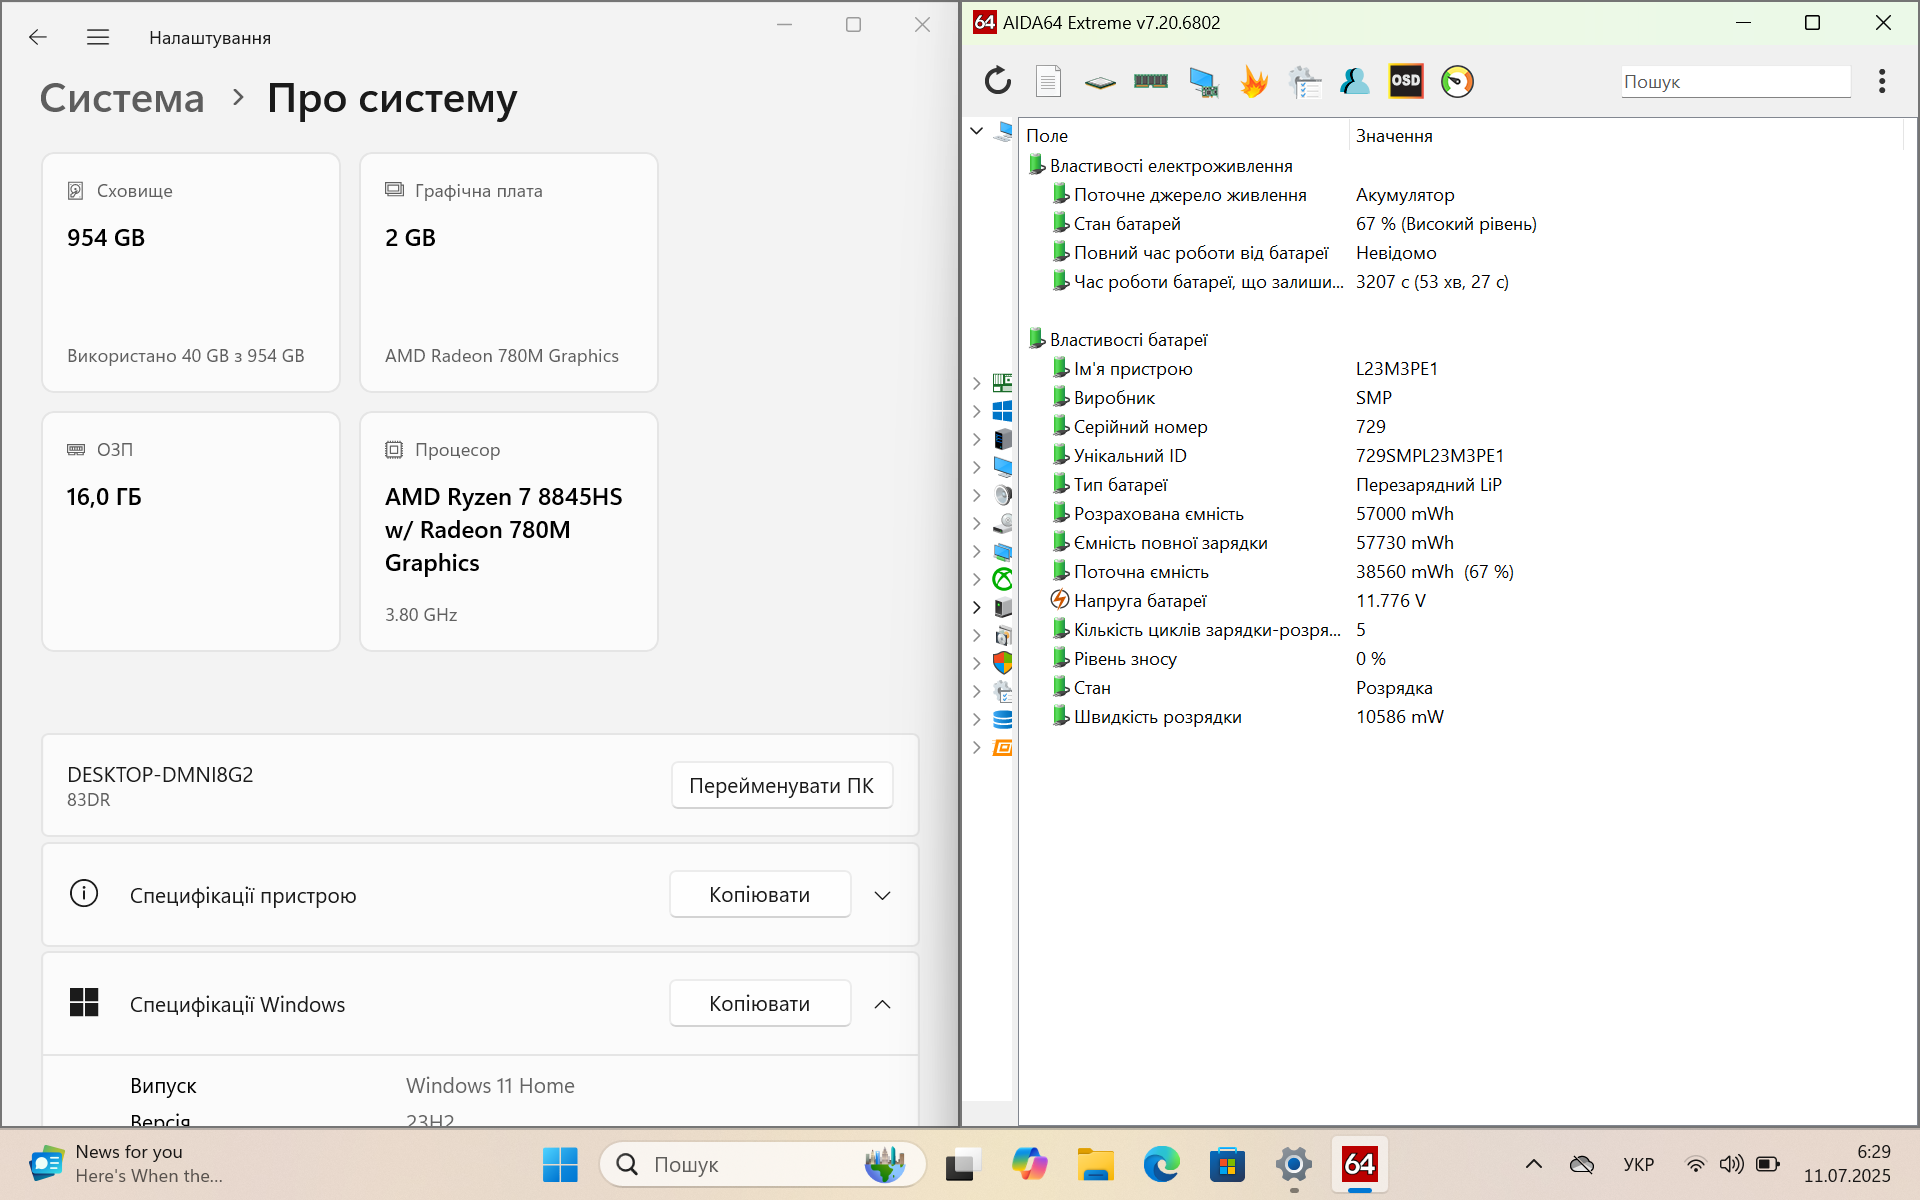Viewport: 1920px width, 1200px height.
Task: Open the Report document icon in AIDA64 toolbar
Action: pos(1048,81)
